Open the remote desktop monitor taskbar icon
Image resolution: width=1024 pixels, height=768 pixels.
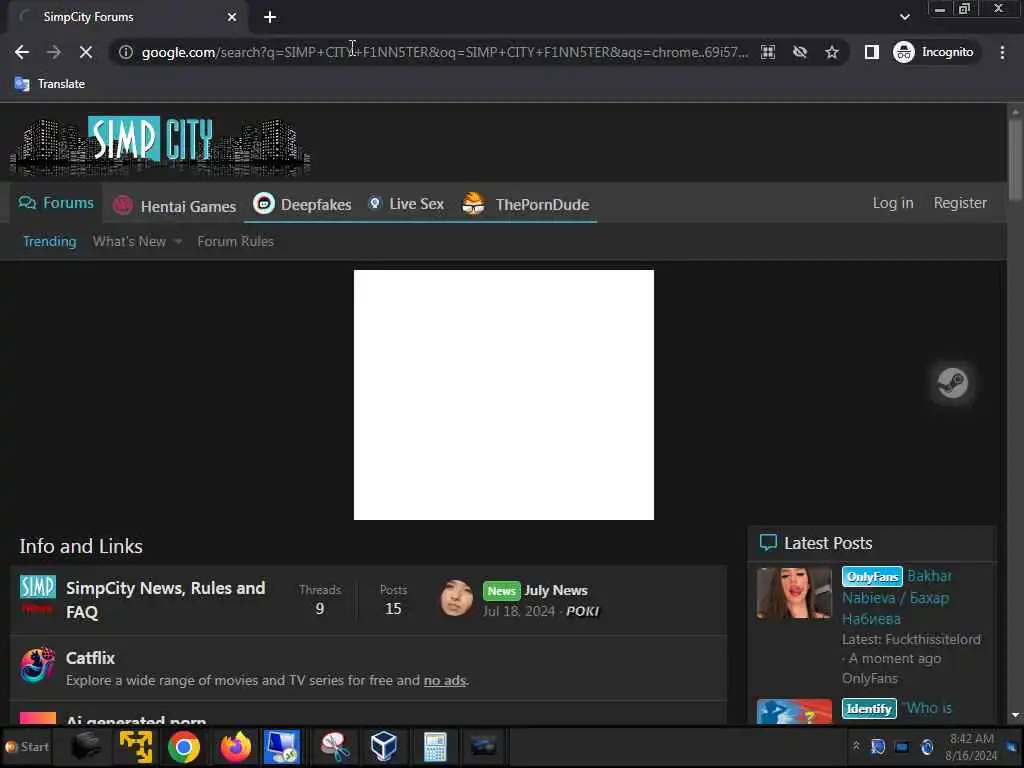coord(281,746)
